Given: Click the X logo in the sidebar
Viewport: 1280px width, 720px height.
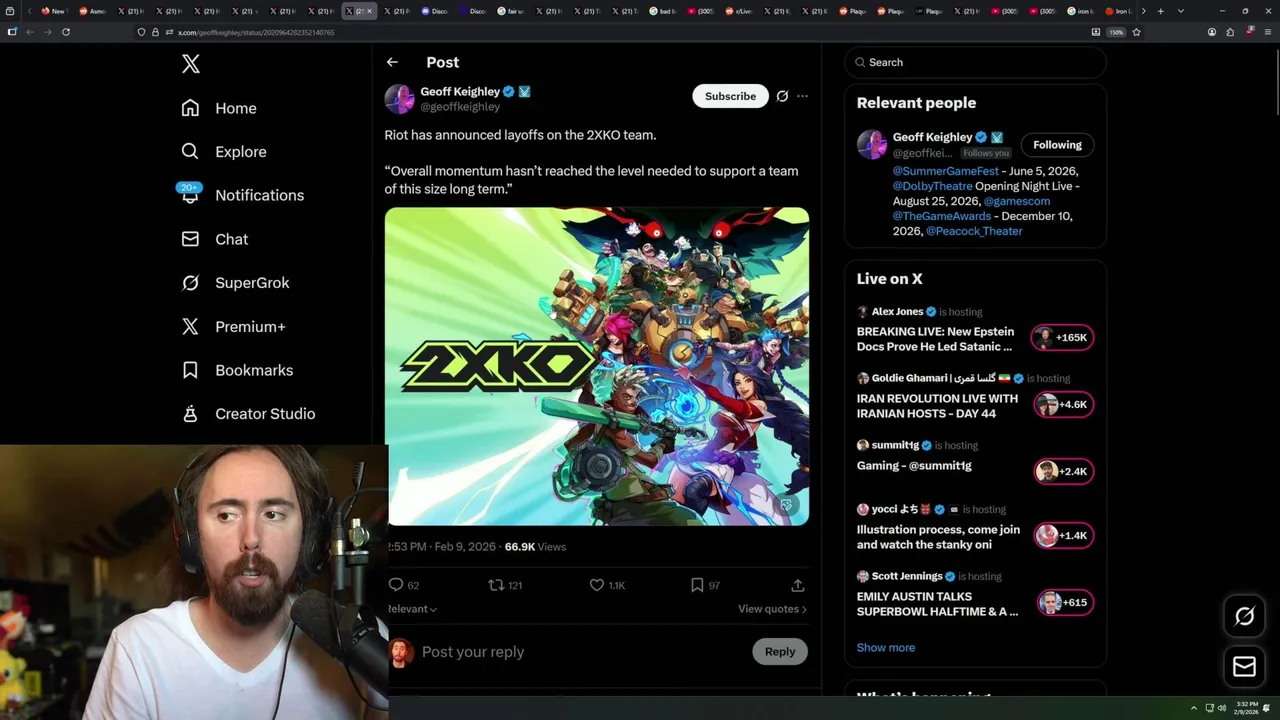Looking at the screenshot, I should pyautogui.click(x=191, y=64).
